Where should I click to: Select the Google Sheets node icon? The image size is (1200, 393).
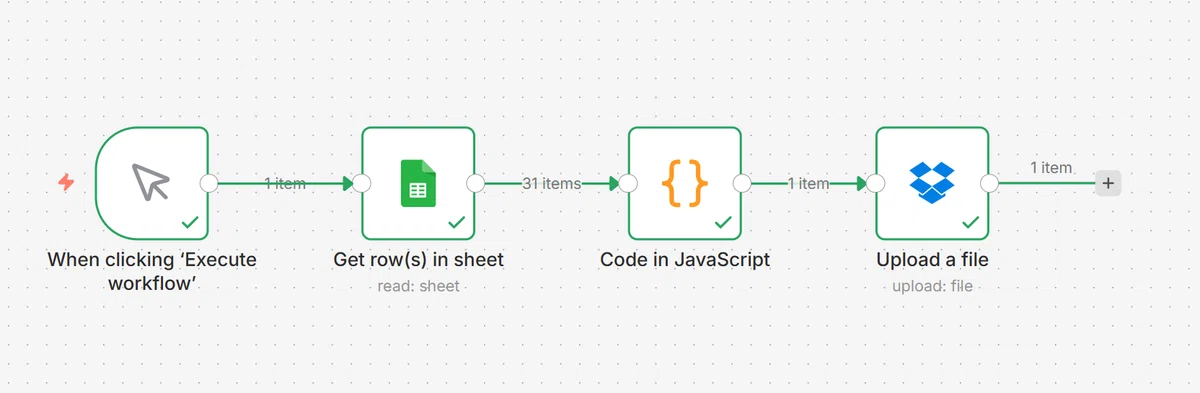point(418,183)
